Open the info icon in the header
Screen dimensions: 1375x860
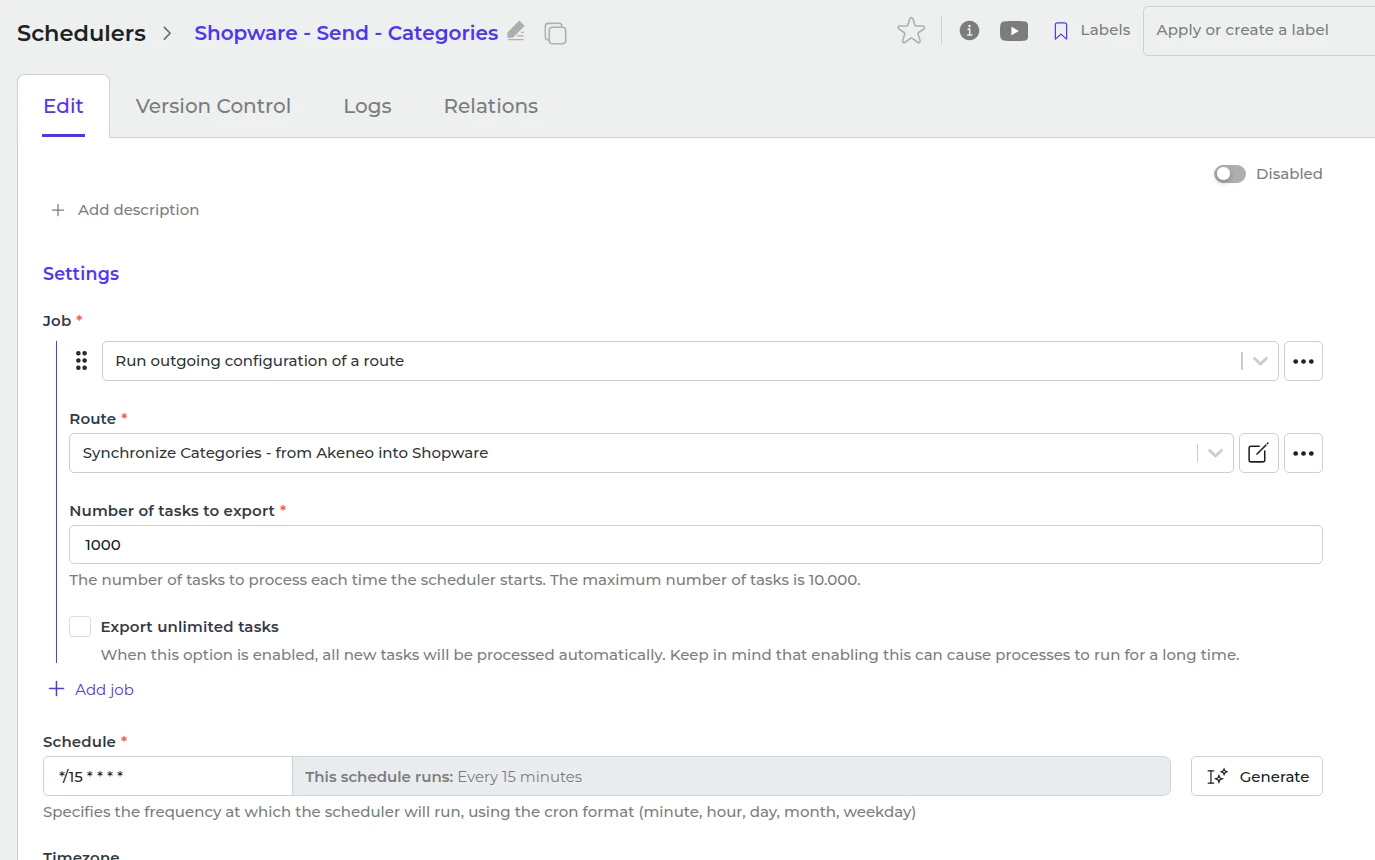point(969,31)
